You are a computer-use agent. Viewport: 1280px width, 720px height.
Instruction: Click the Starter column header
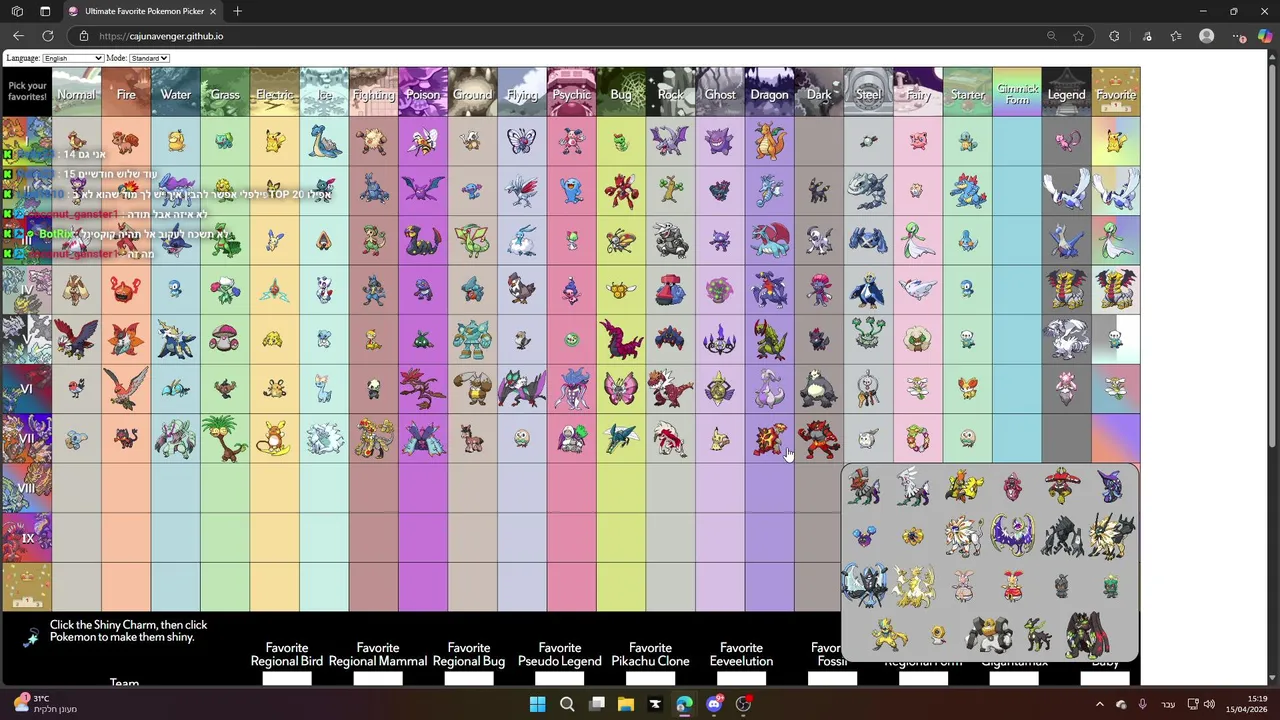pyautogui.click(x=967, y=92)
